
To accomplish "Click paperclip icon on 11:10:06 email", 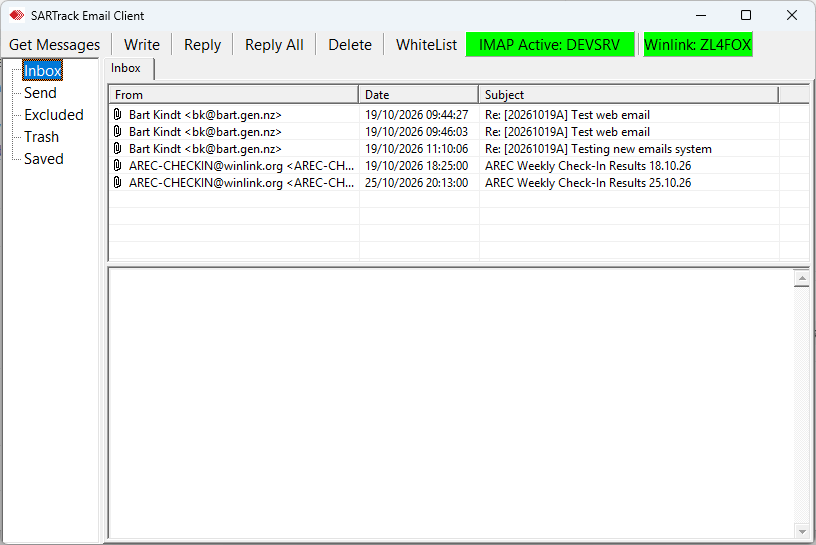I will pos(118,149).
